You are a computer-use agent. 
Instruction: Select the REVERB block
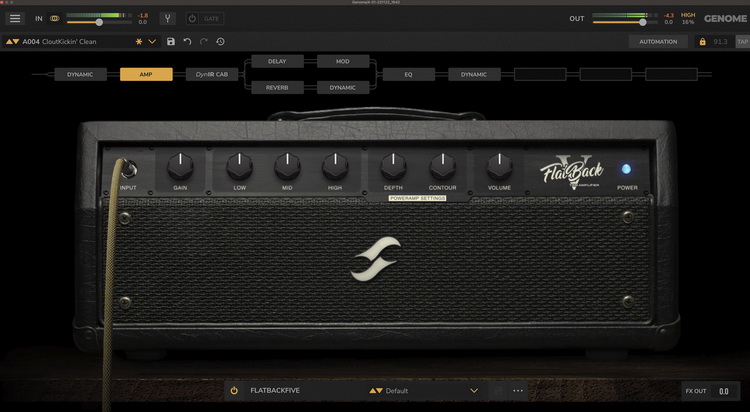click(x=277, y=88)
